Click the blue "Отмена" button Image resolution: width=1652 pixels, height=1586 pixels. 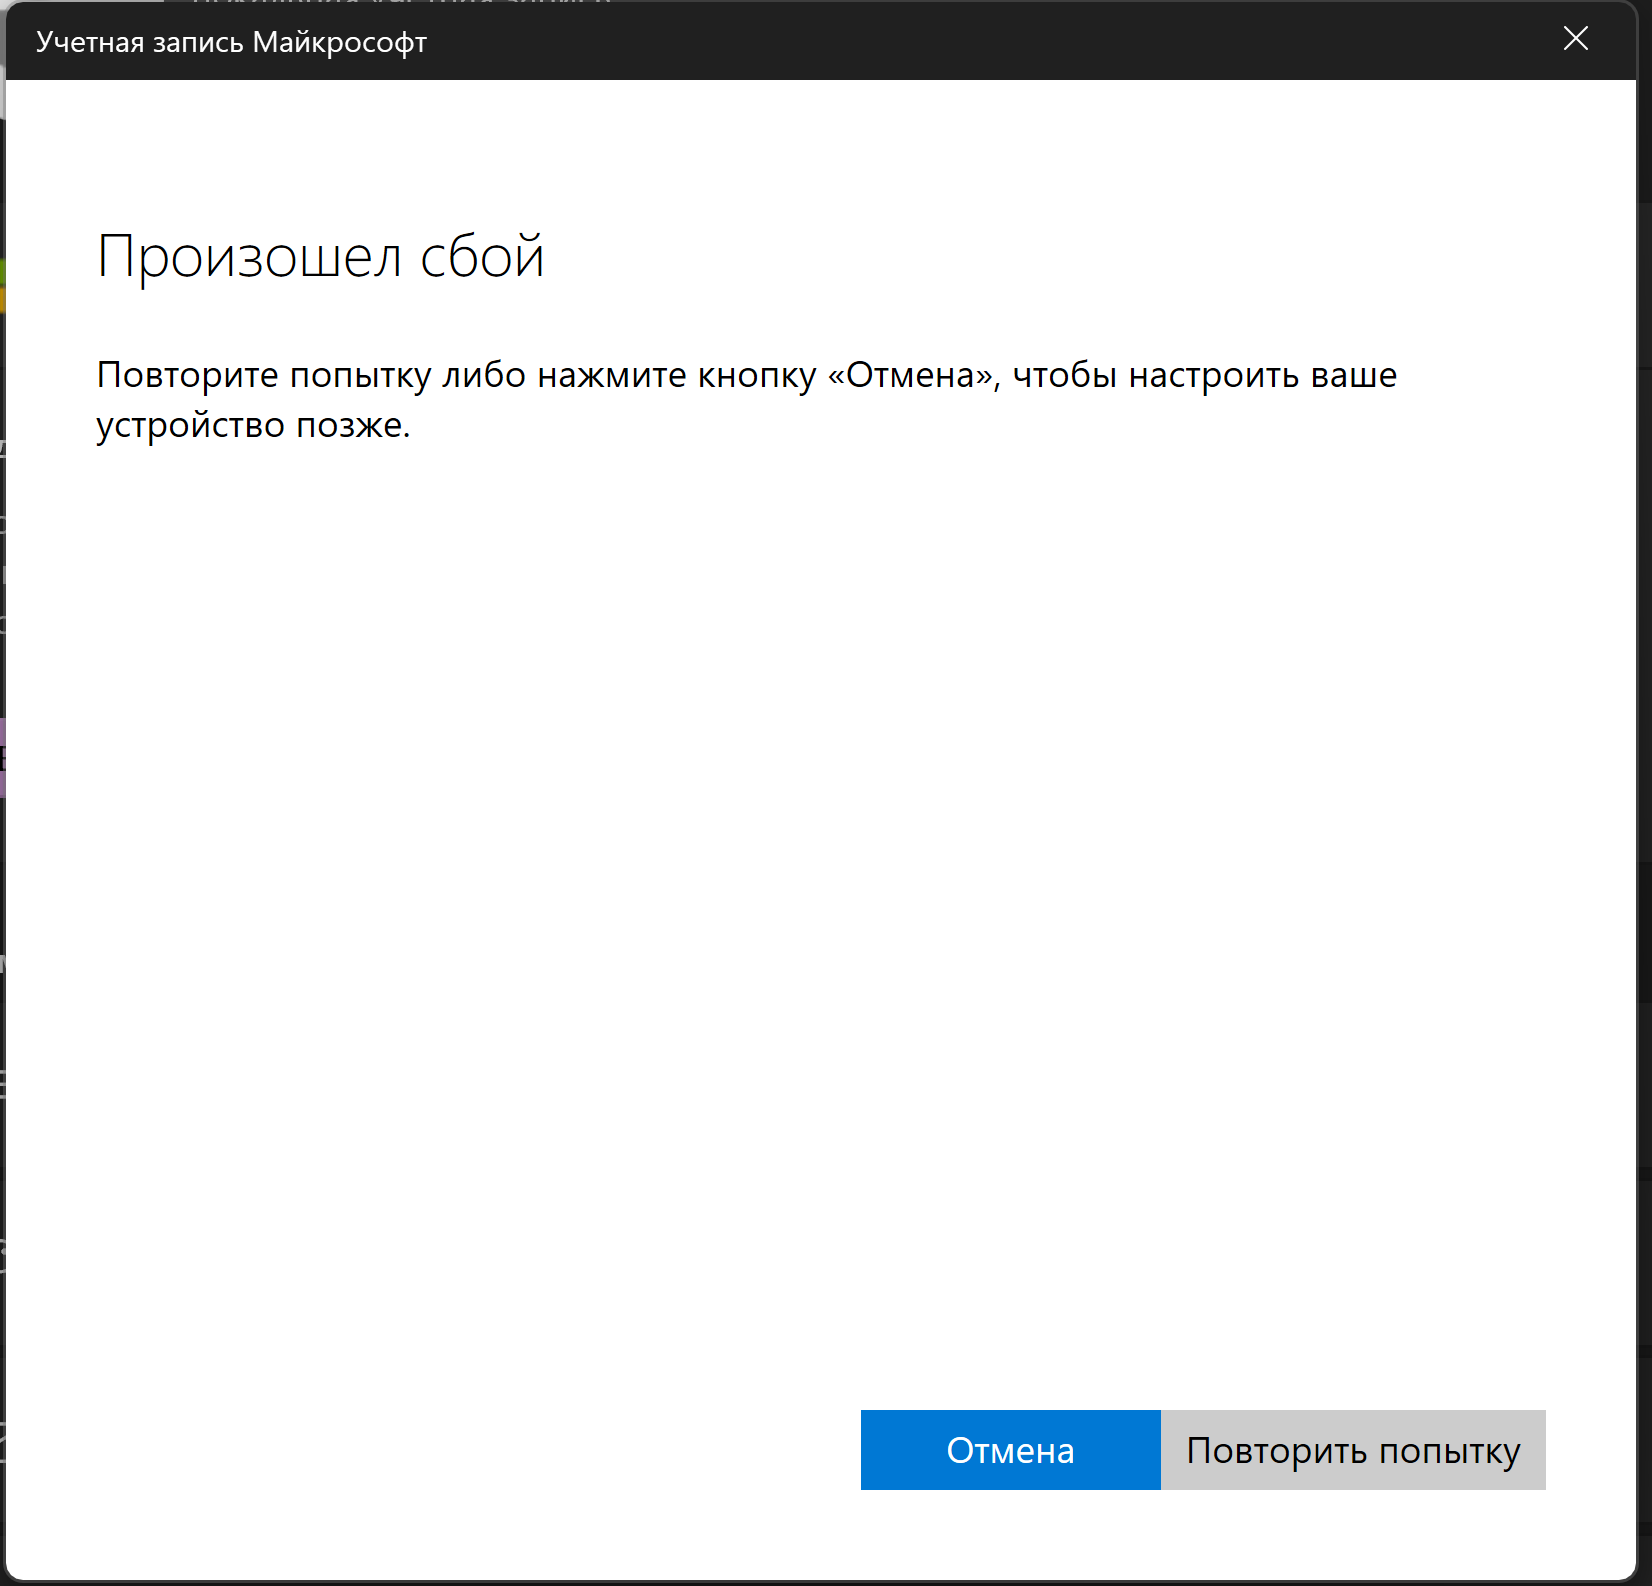pos(1010,1449)
